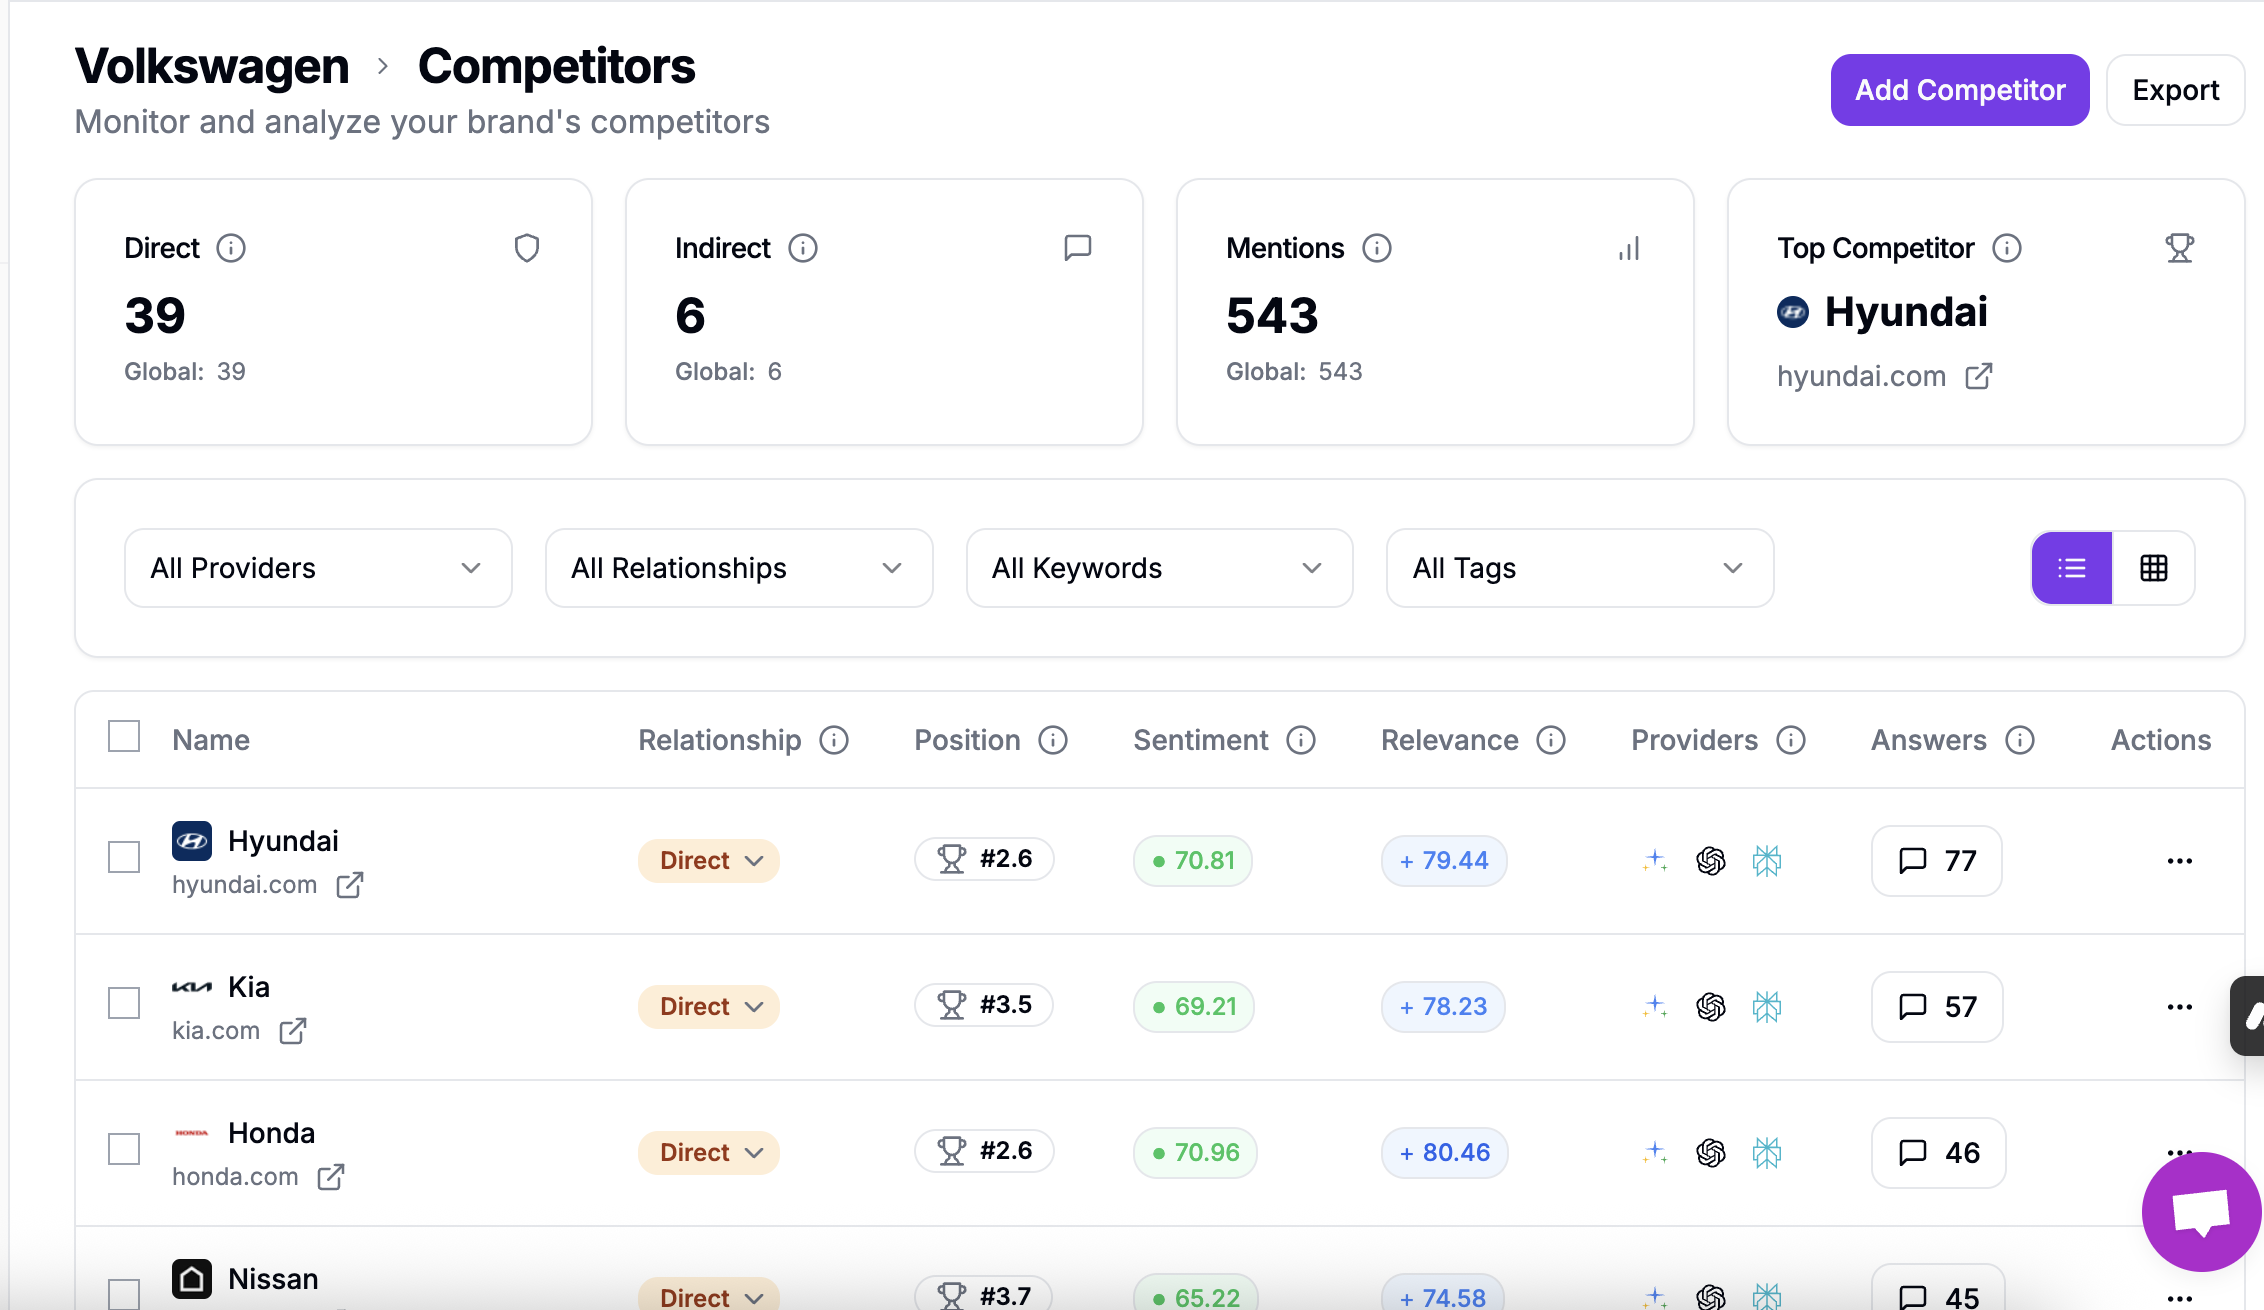Viewport: 2264px width, 1310px height.
Task: Click the shield icon in Direct card
Action: tap(527, 248)
